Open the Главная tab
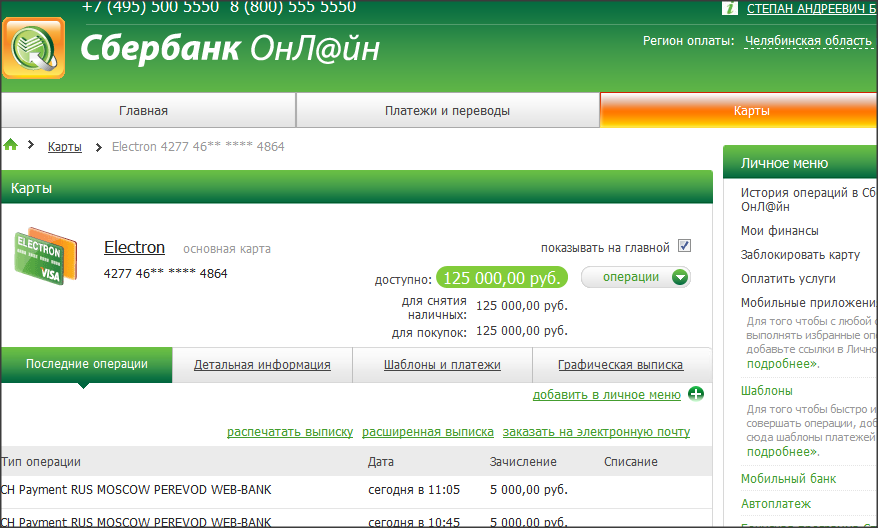Image resolution: width=878 pixels, height=528 pixels. click(148, 110)
